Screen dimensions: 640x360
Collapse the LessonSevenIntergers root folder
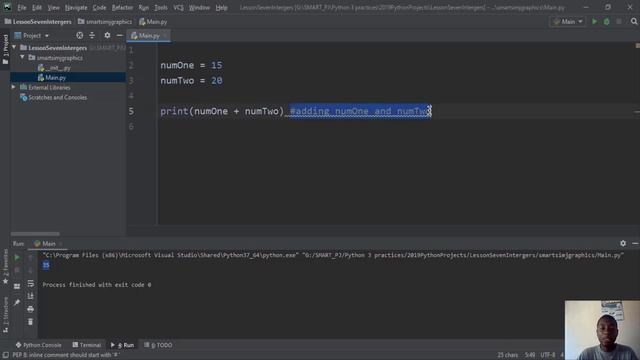click(x=14, y=48)
